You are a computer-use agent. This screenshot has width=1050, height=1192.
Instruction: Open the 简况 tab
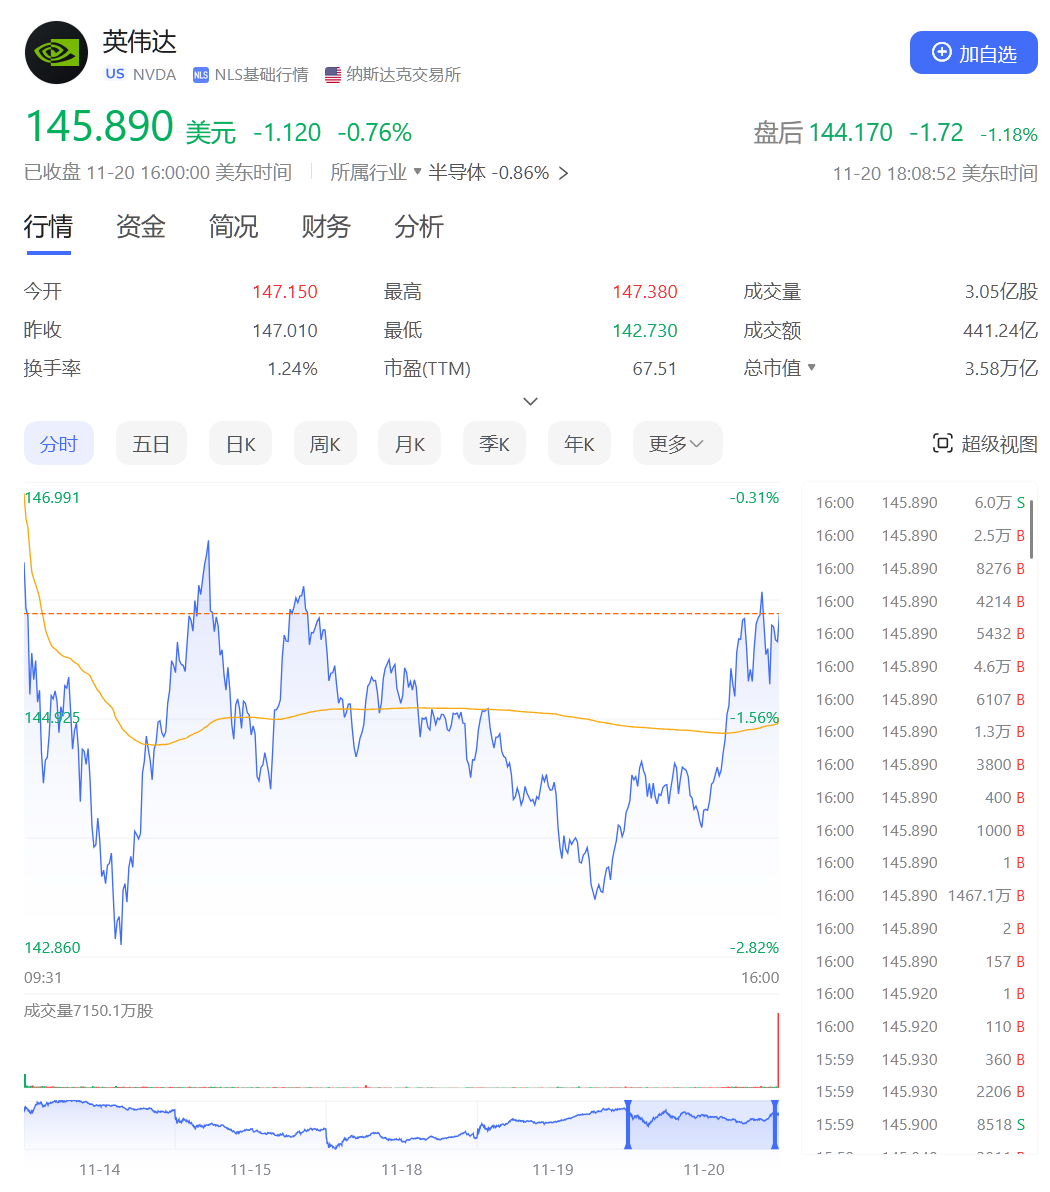(x=232, y=227)
